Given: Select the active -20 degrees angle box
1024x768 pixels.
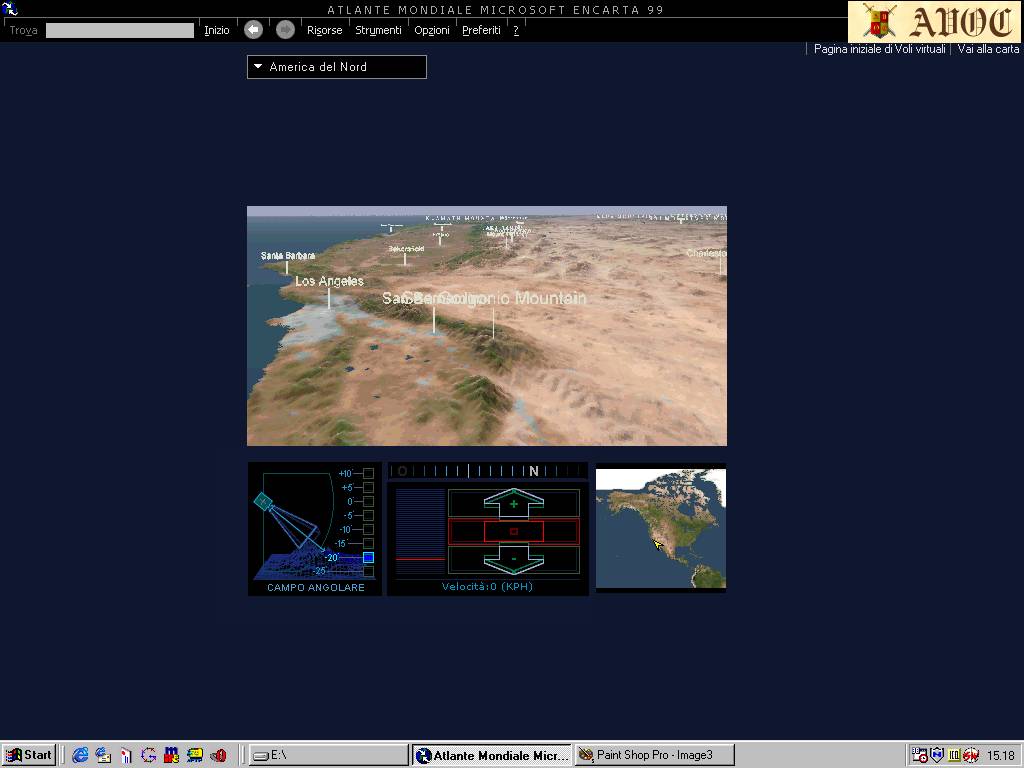Looking at the screenshot, I should pos(368,557).
